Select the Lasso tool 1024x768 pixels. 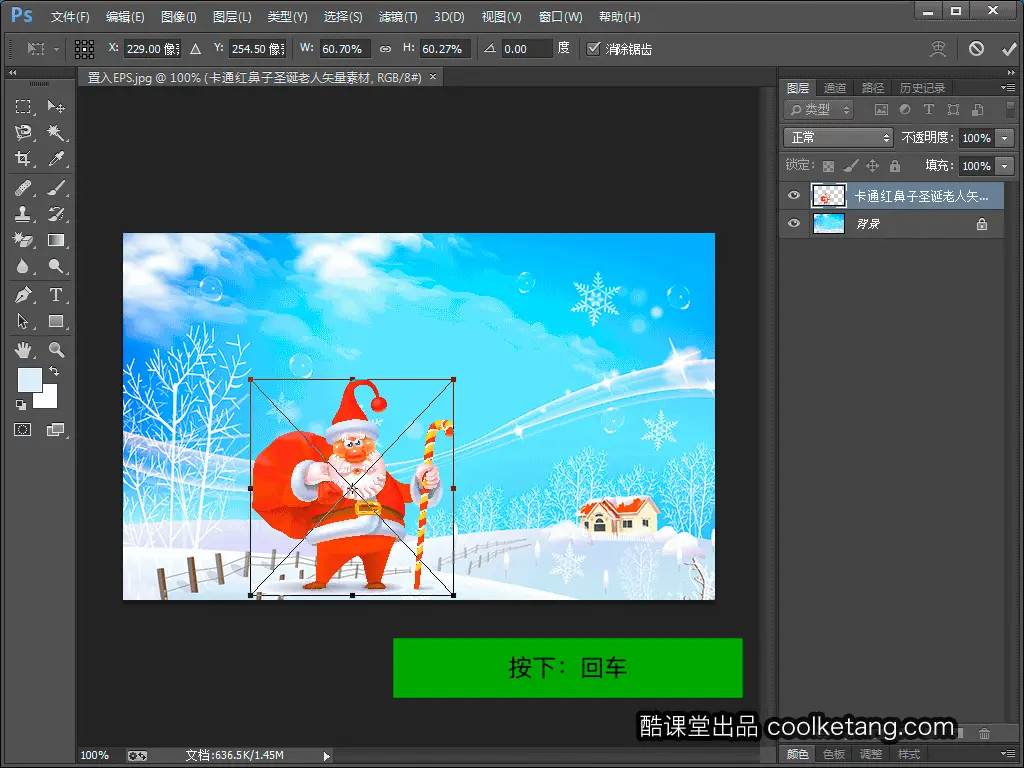[23, 133]
